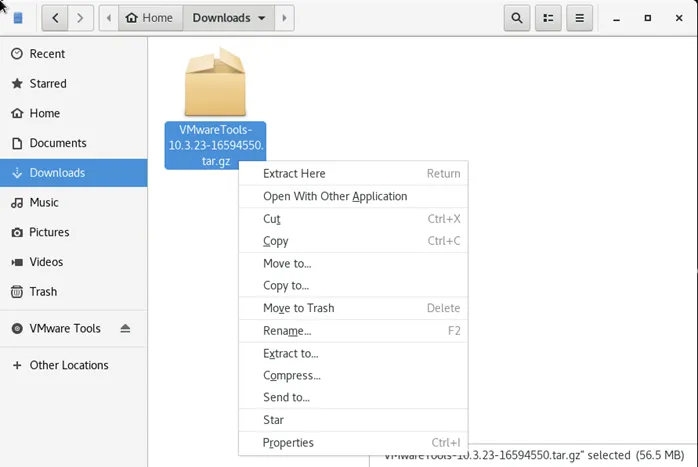Image resolution: width=698 pixels, height=467 pixels.
Task: Select Compress… in the context menu
Action: [x=353, y=375]
